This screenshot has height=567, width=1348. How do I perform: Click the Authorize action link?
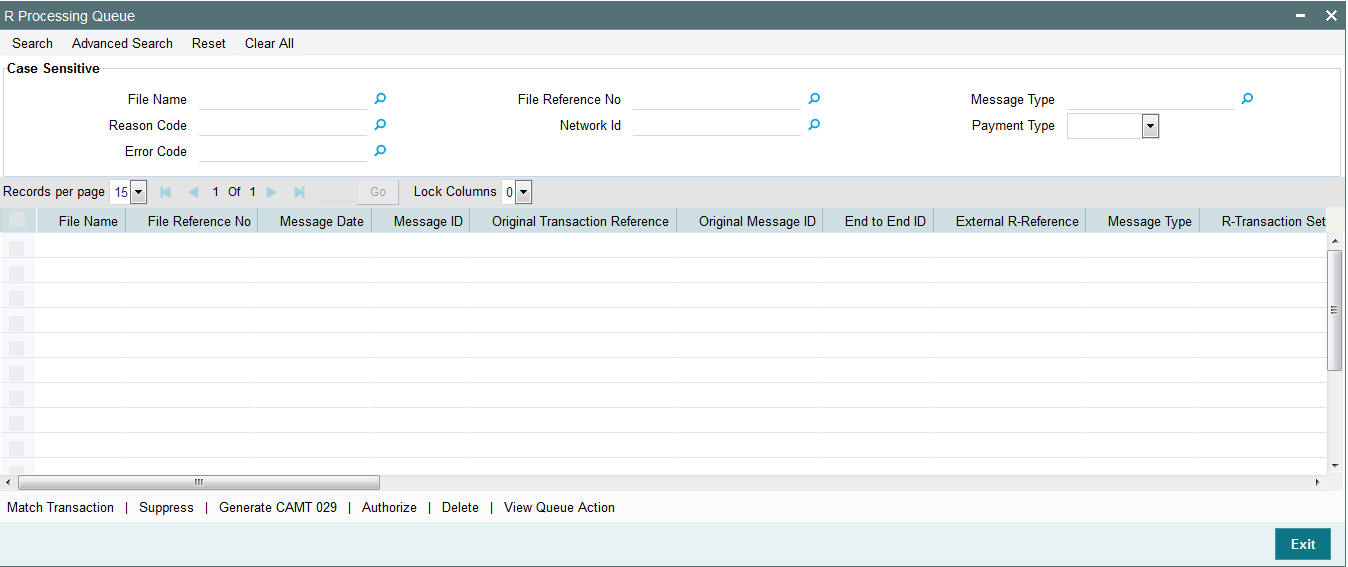pos(389,507)
